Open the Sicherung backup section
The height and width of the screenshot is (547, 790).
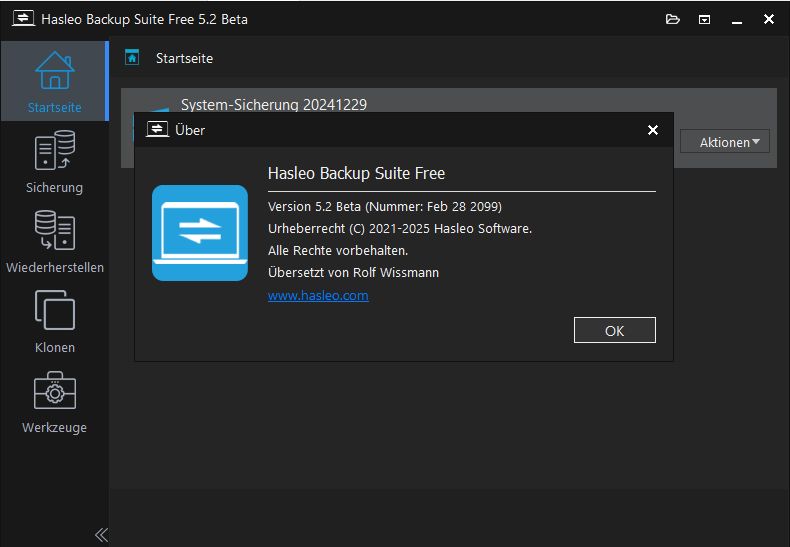click(54, 162)
